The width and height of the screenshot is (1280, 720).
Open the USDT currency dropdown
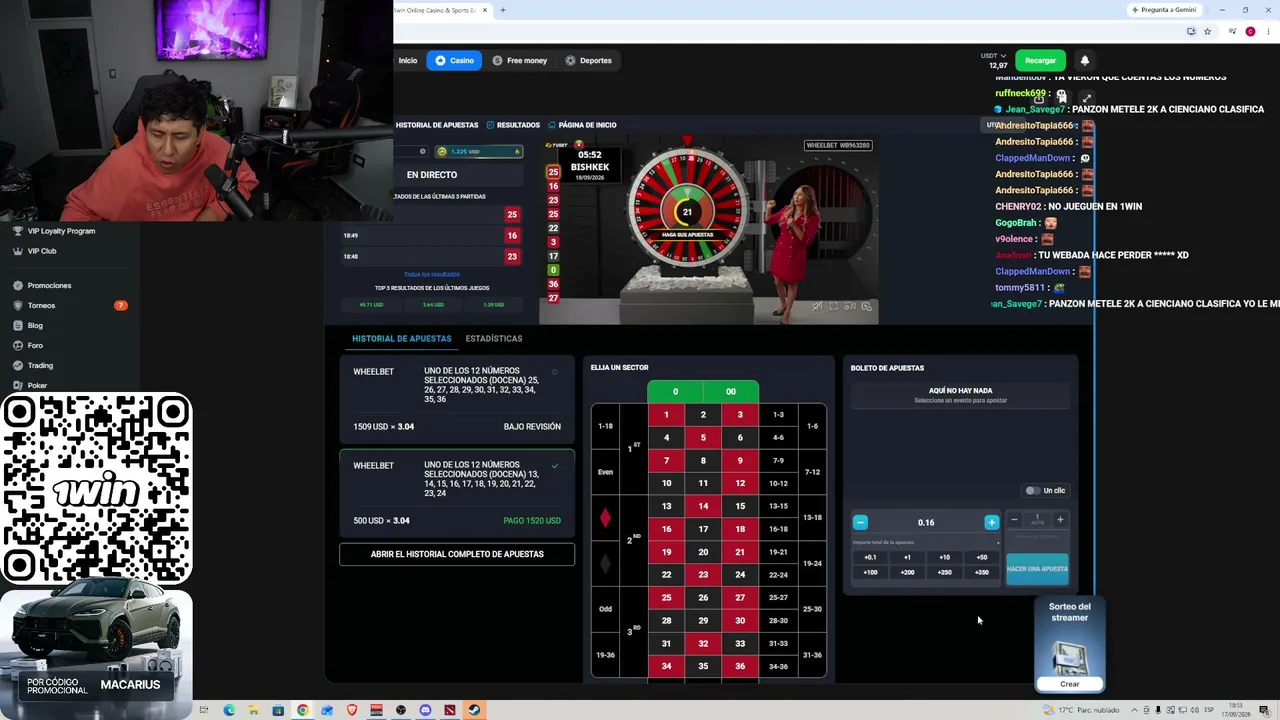click(x=993, y=56)
